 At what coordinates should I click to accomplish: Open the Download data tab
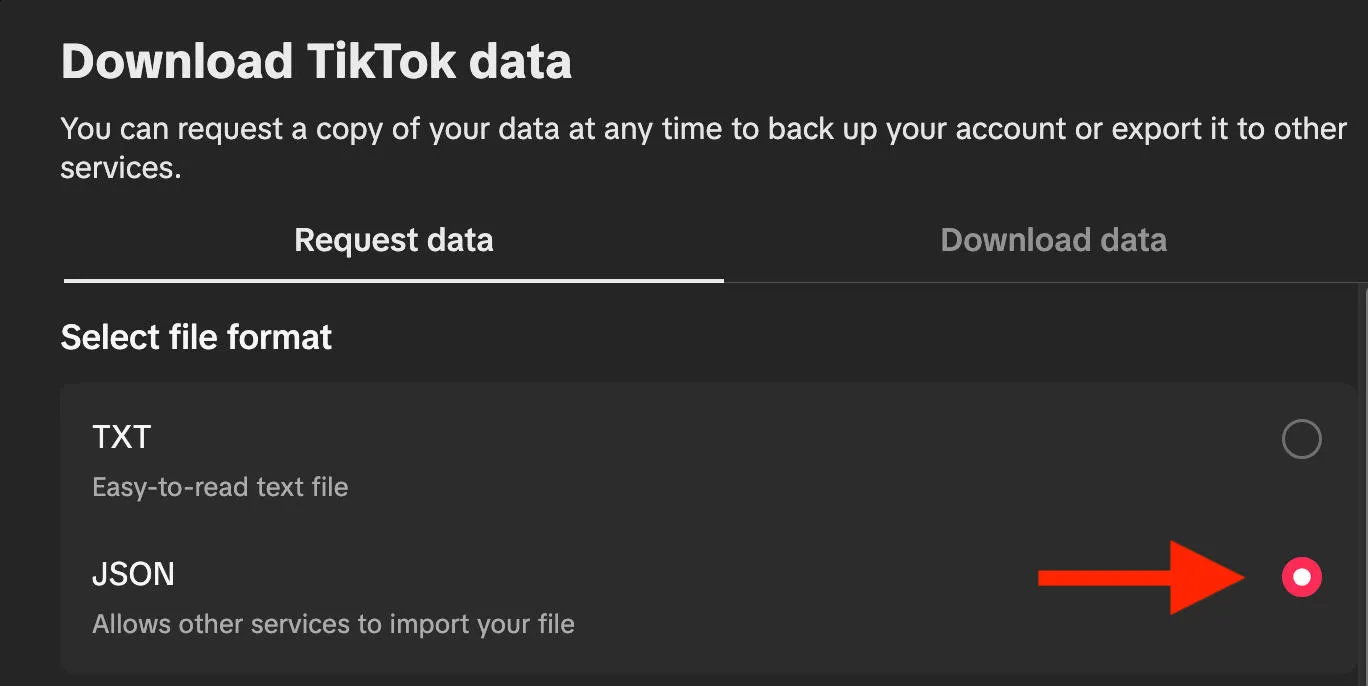pyautogui.click(x=1053, y=241)
